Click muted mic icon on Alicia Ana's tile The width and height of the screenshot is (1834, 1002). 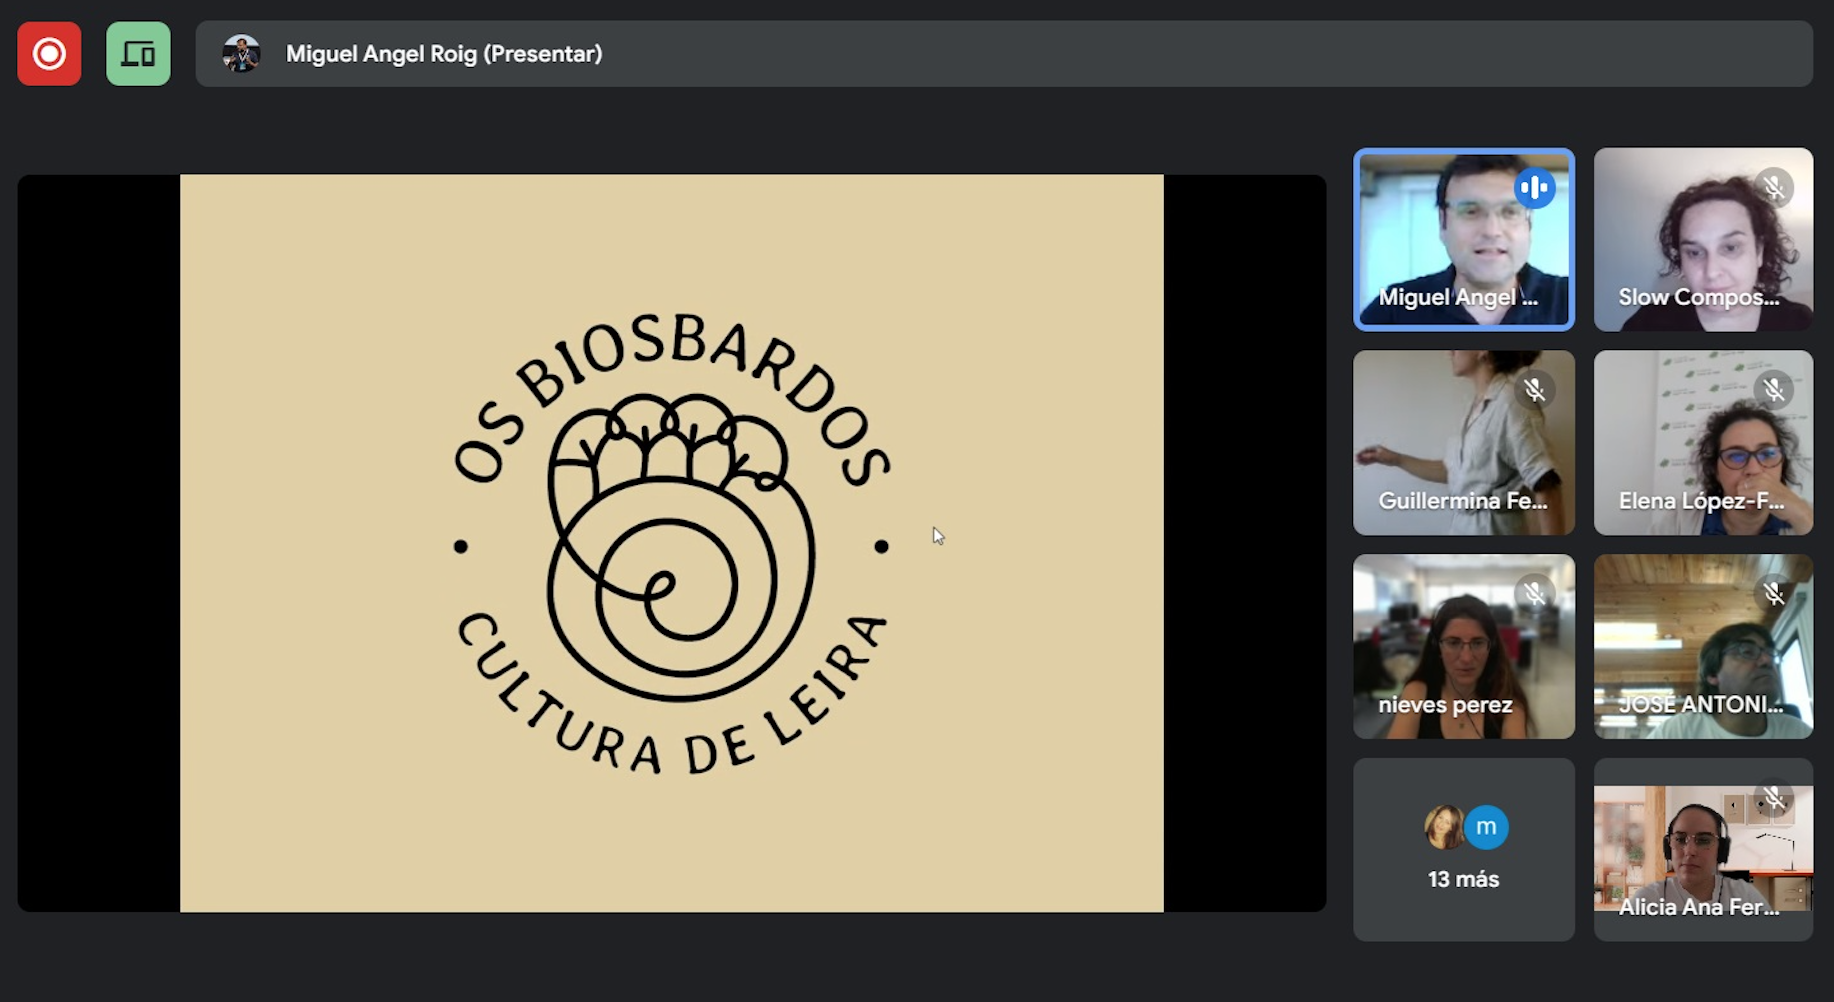coord(1774,798)
